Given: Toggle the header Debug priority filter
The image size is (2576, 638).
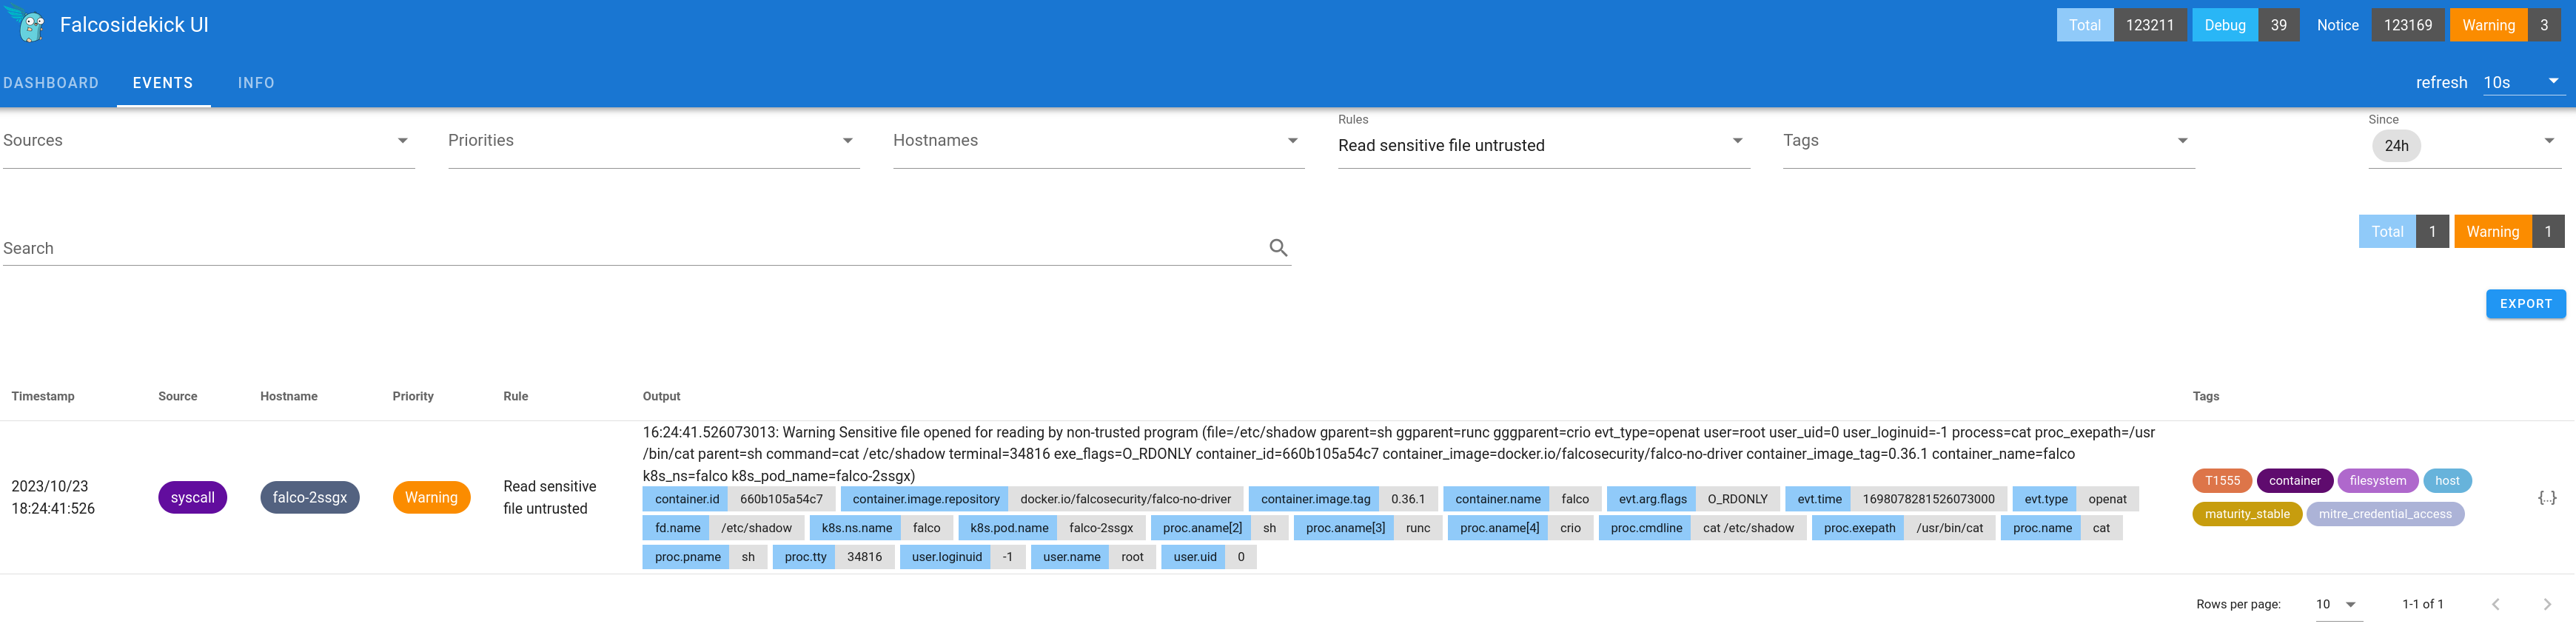Looking at the screenshot, I should [2224, 25].
